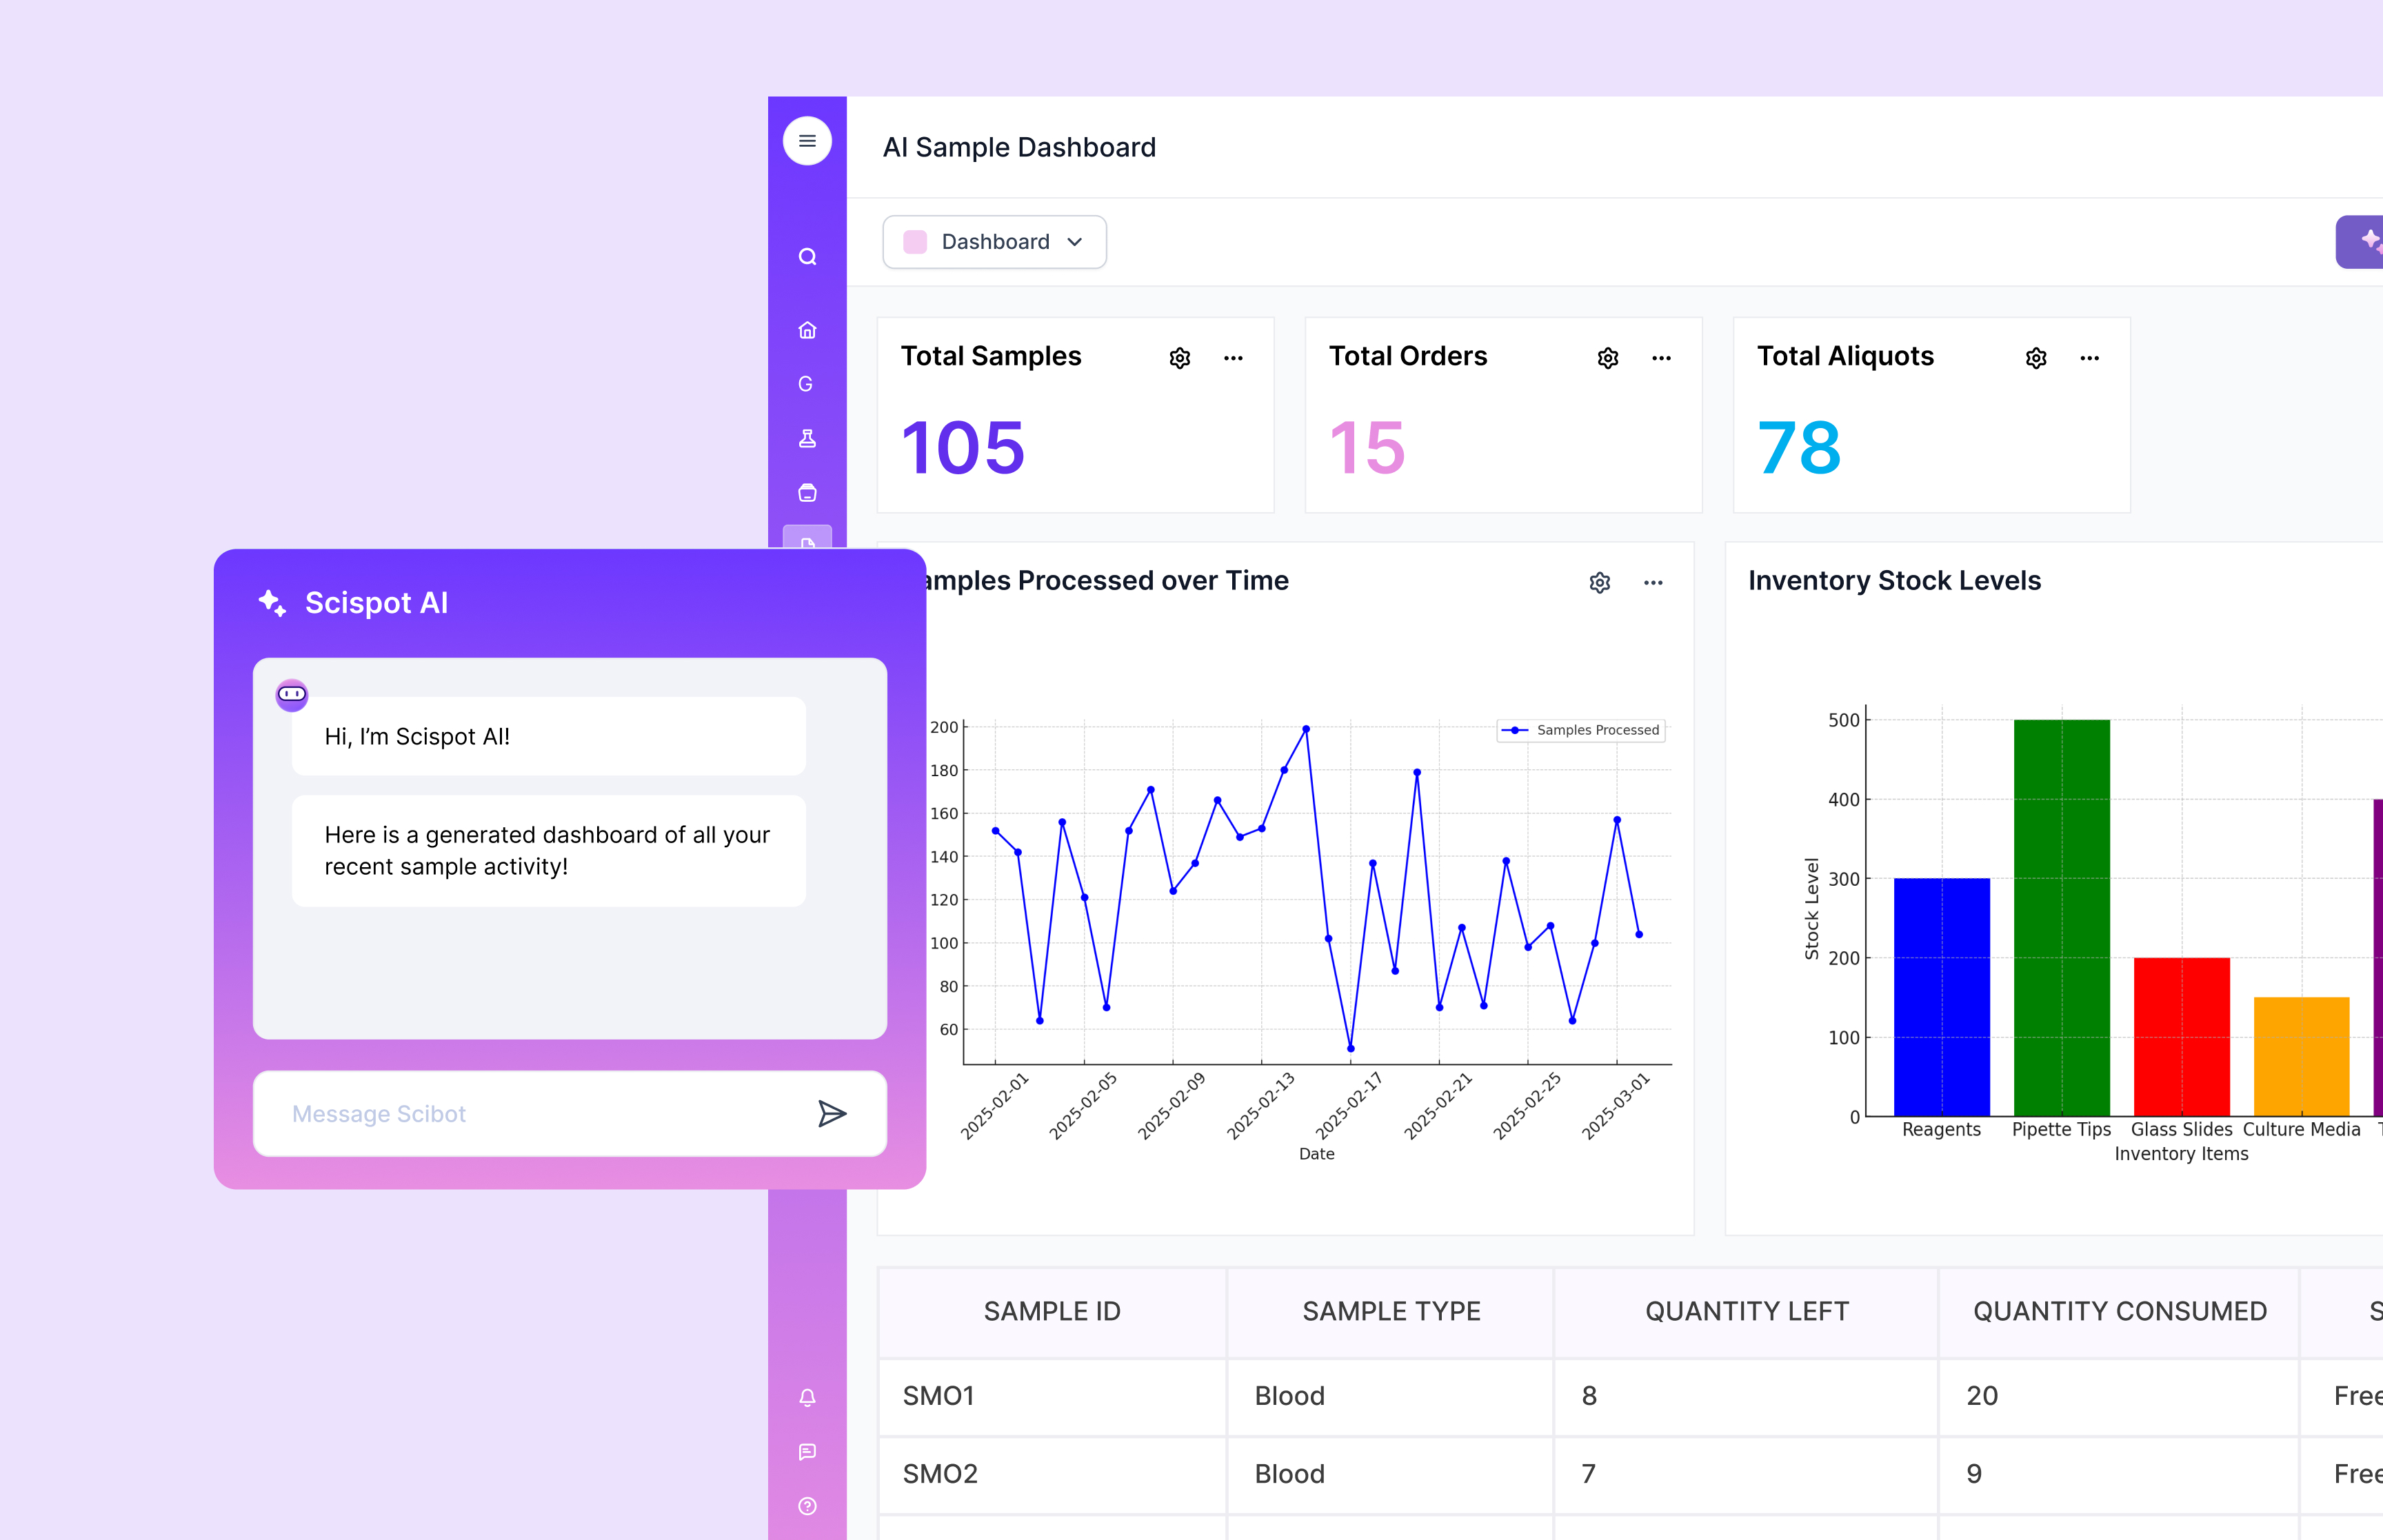Select the lab flask icon in the sidebar
The image size is (2383, 1540).
click(x=807, y=438)
